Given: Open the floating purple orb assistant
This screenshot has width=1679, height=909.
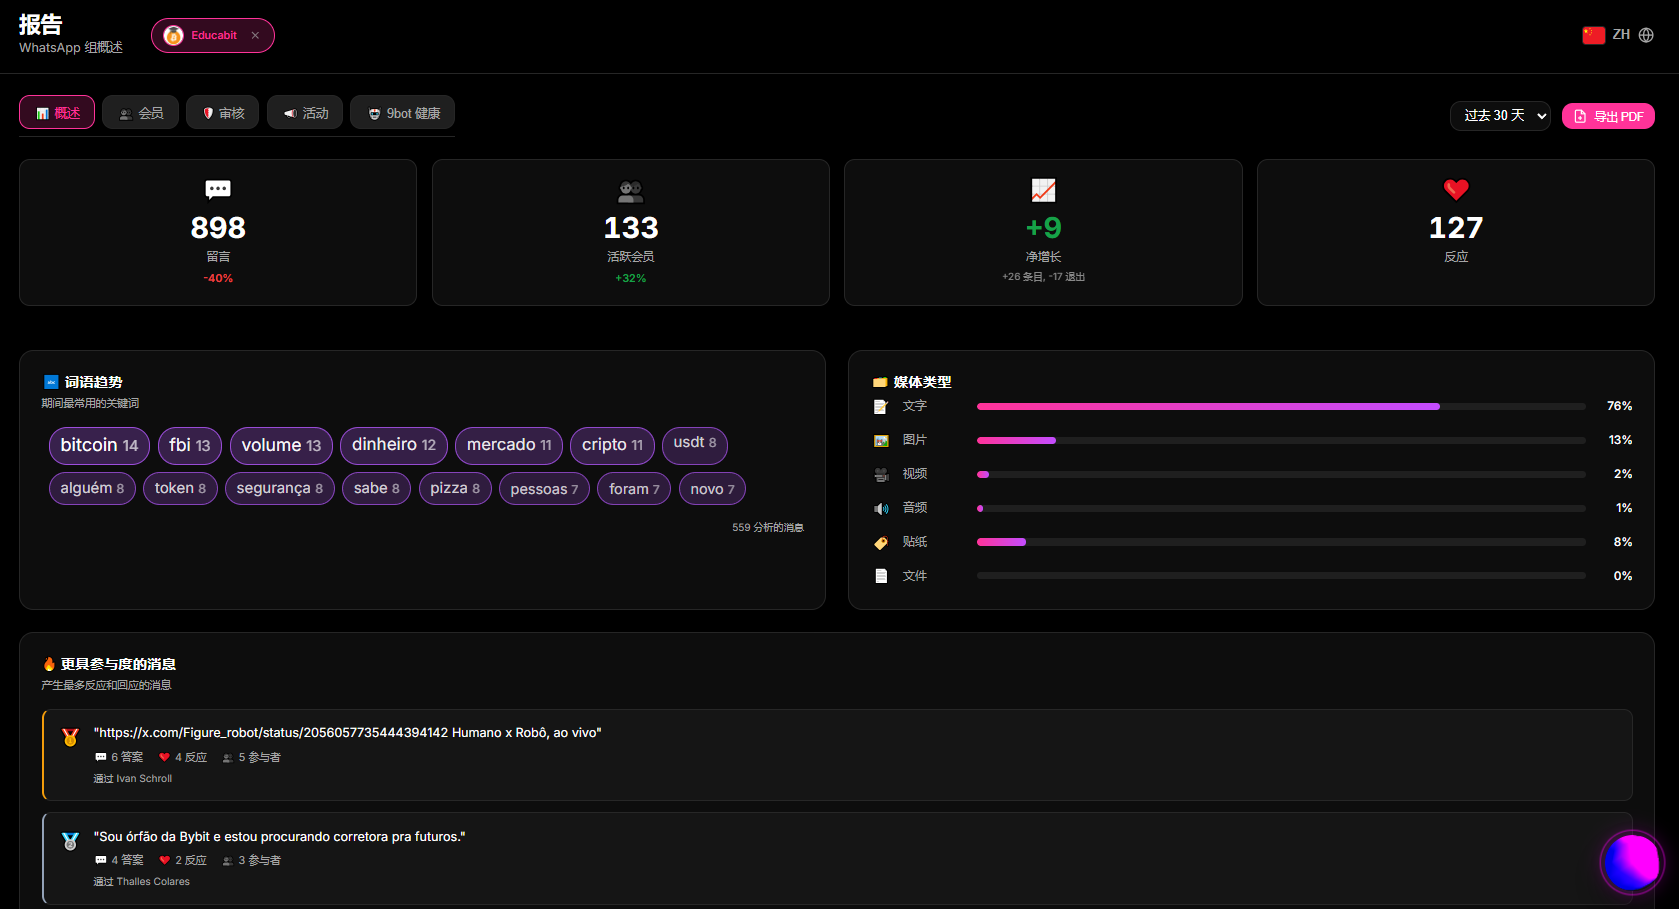Looking at the screenshot, I should (1632, 862).
